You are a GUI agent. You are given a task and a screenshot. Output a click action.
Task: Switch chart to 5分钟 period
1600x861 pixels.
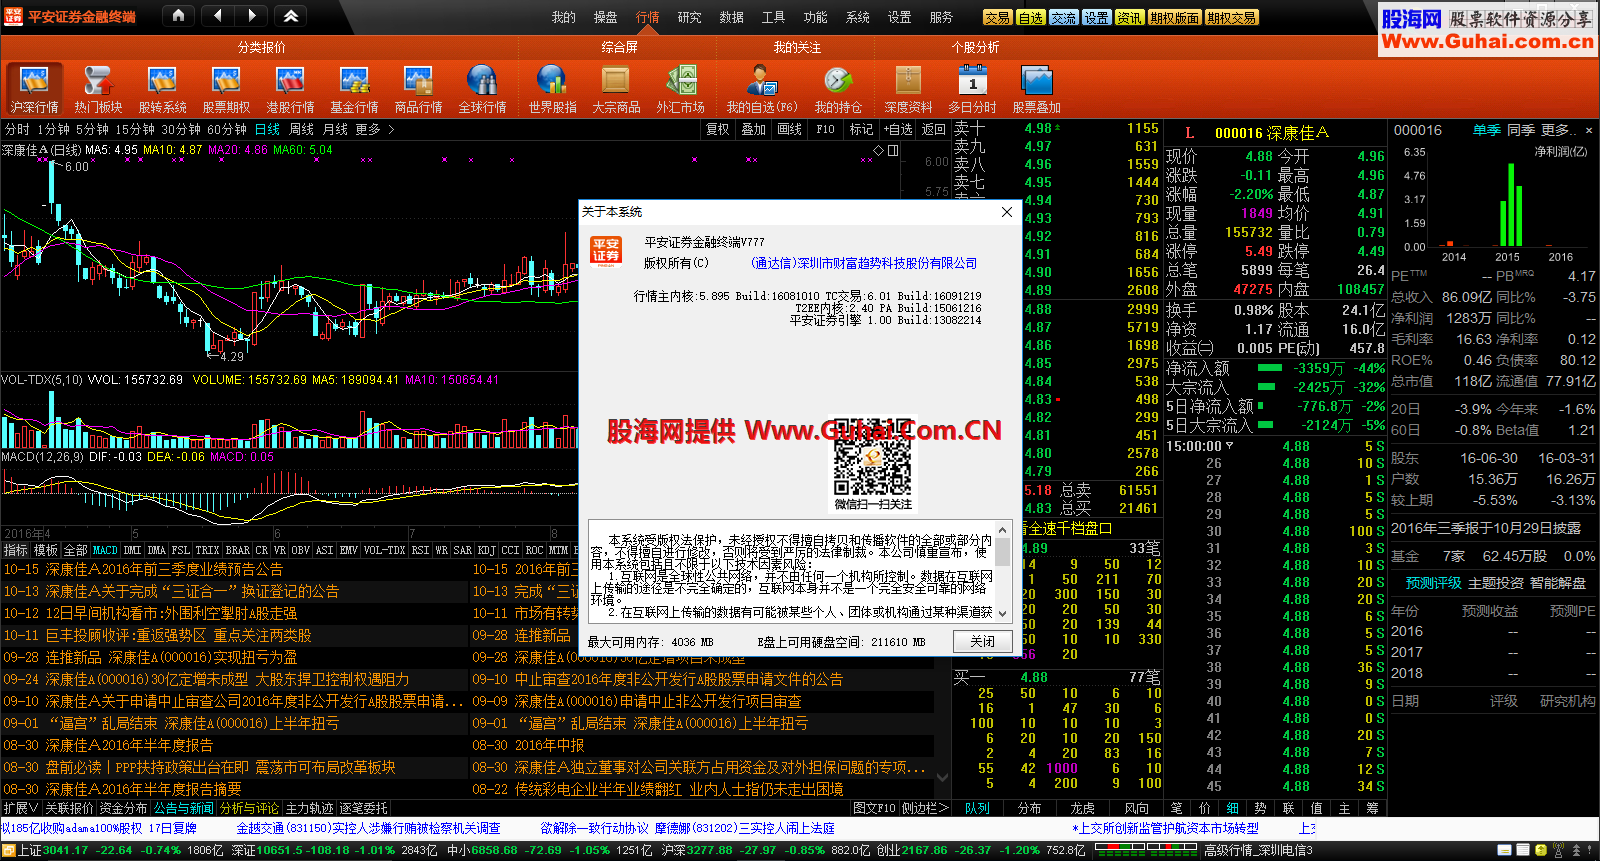click(x=92, y=129)
